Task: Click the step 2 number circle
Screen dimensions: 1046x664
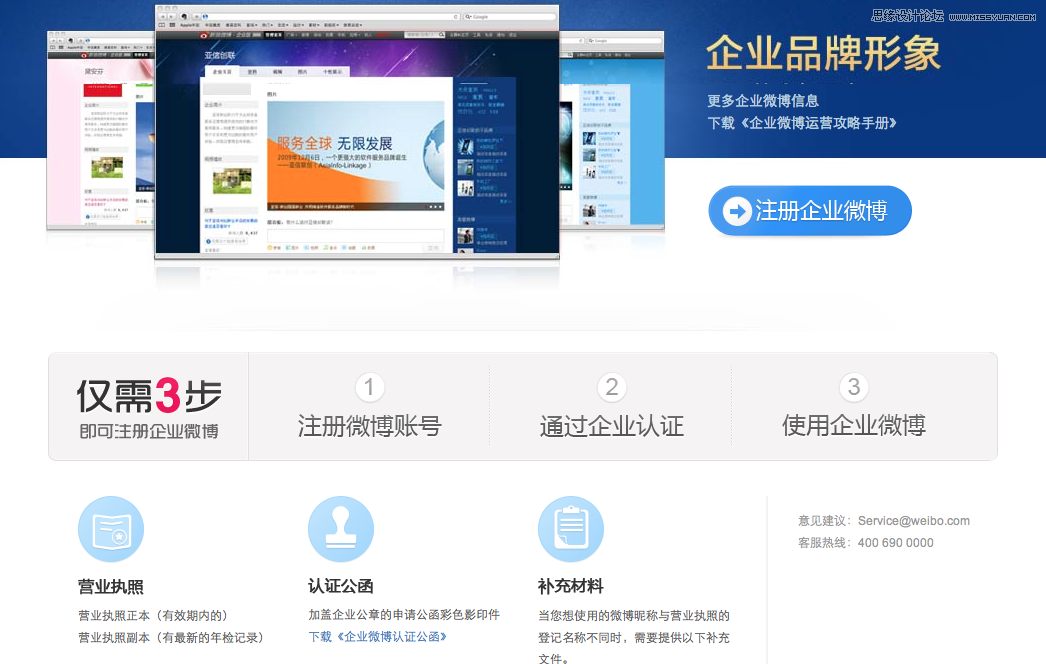Action: pyautogui.click(x=612, y=387)
